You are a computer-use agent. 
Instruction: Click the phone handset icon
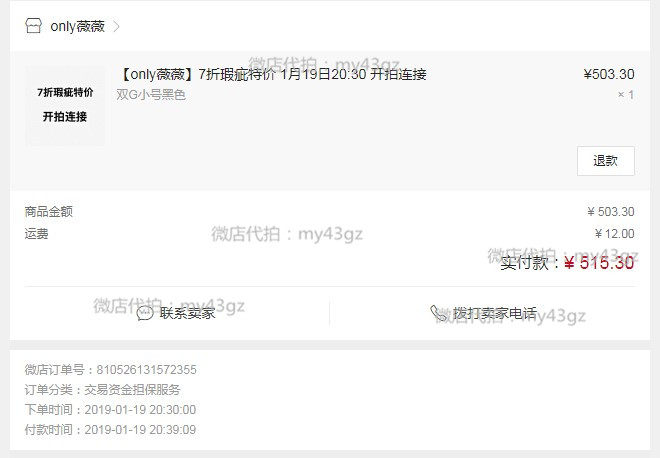(439, 314)
